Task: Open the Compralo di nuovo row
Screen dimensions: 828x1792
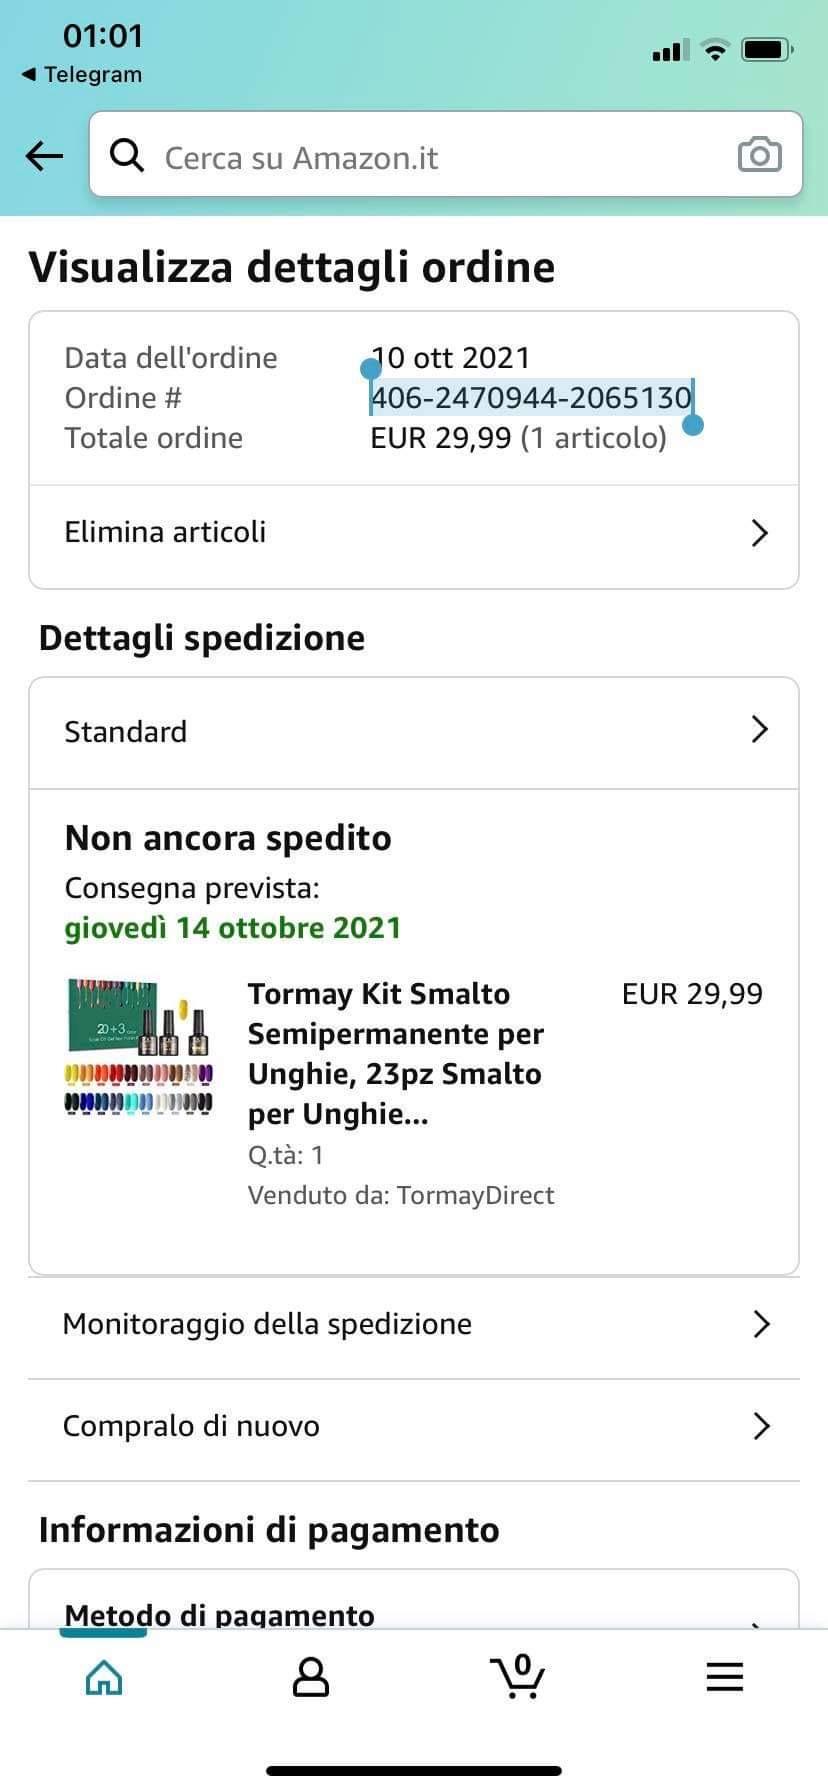Action: coord(413,1426)
